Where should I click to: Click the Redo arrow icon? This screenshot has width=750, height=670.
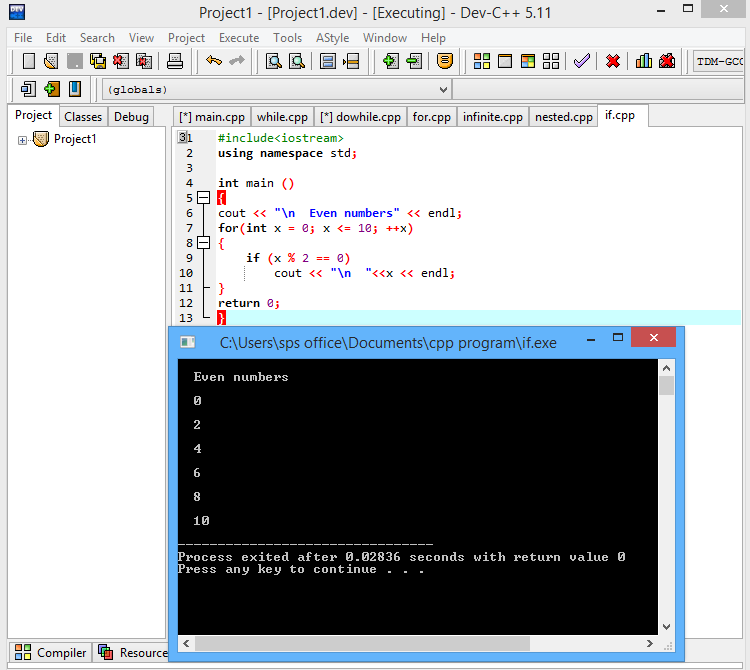237,61
